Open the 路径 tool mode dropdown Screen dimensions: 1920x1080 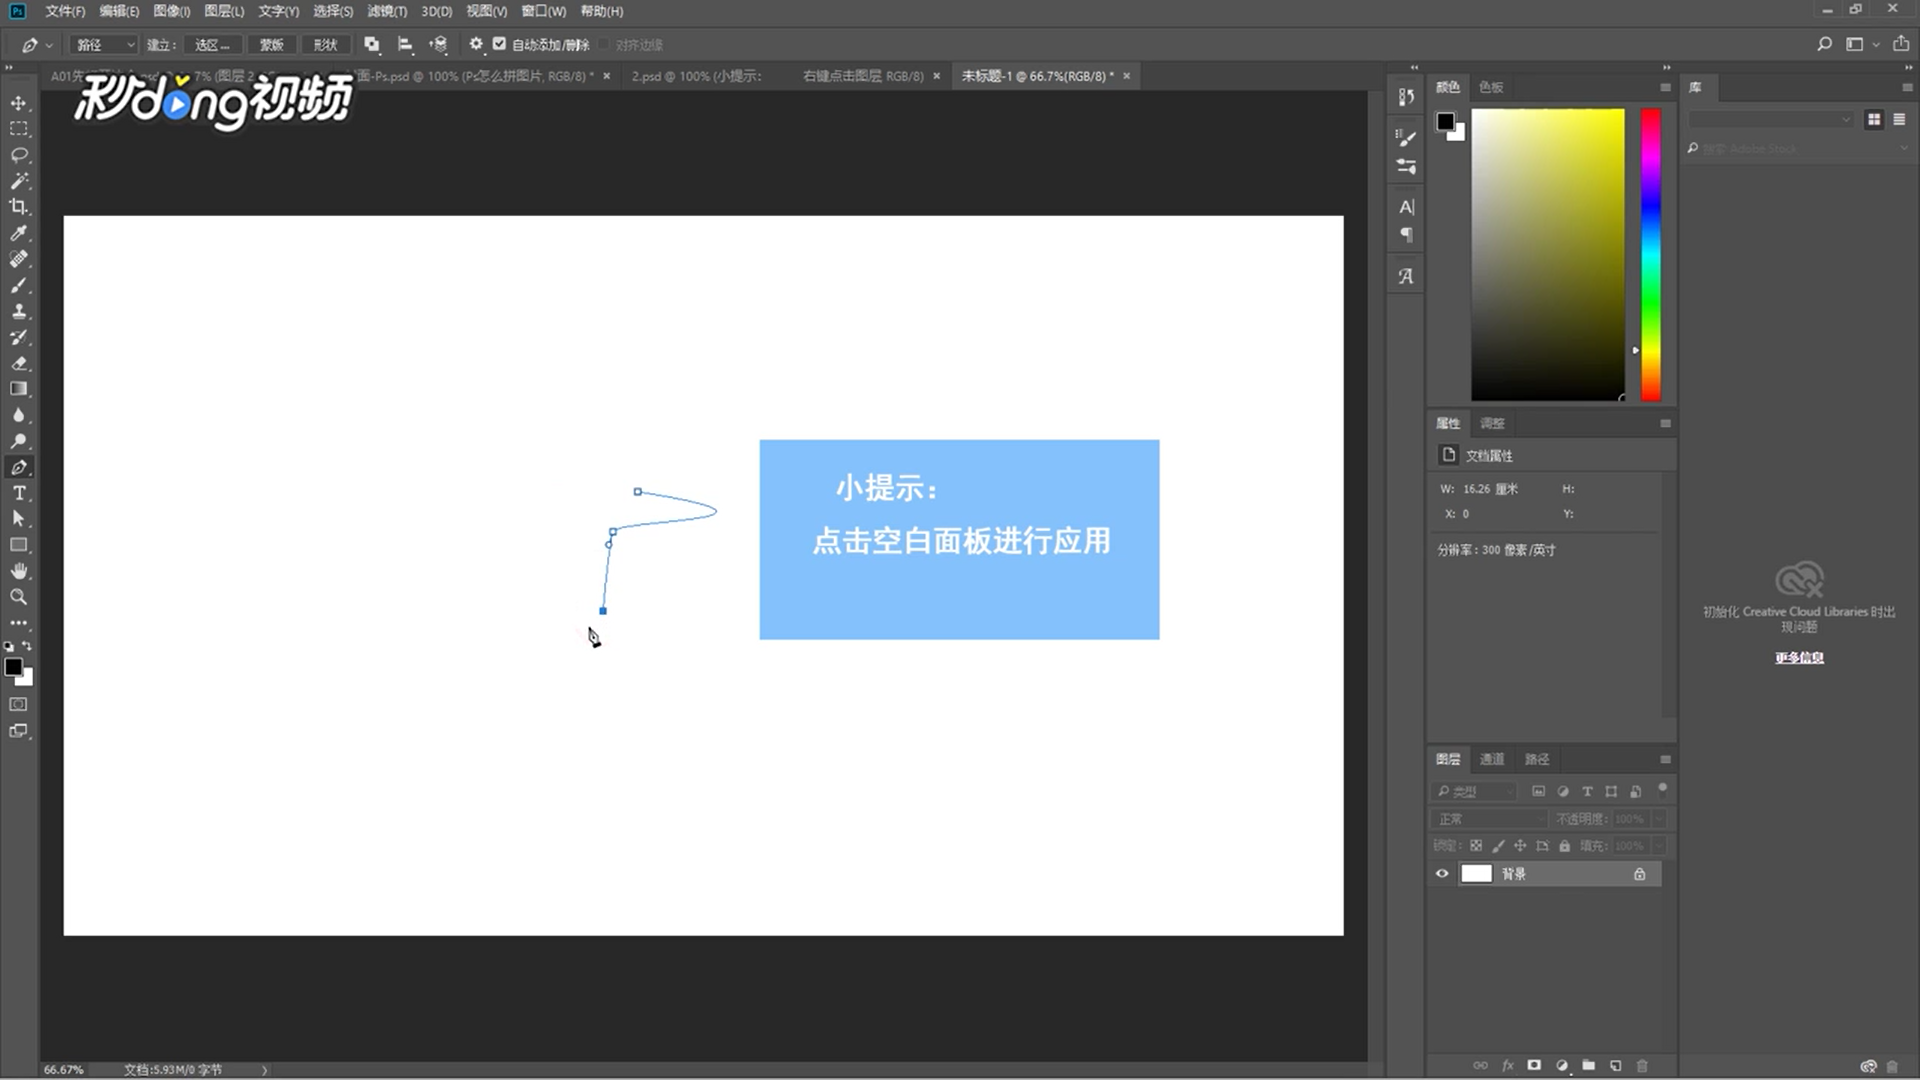tap(104, 44)
